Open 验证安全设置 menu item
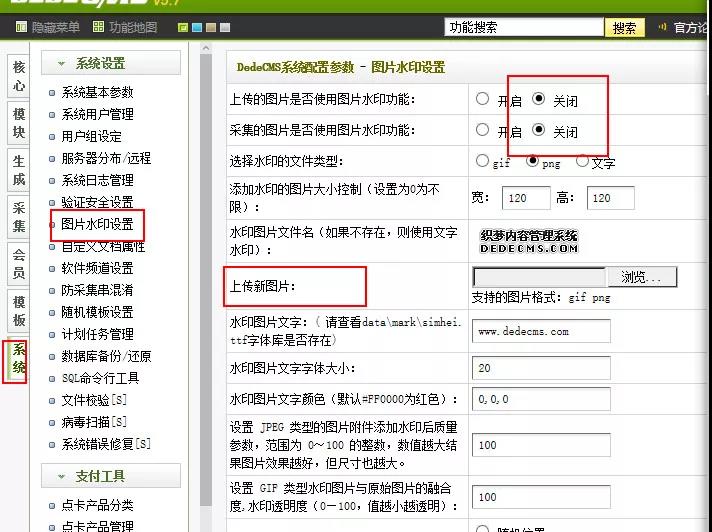 click(x=97, y=202)
